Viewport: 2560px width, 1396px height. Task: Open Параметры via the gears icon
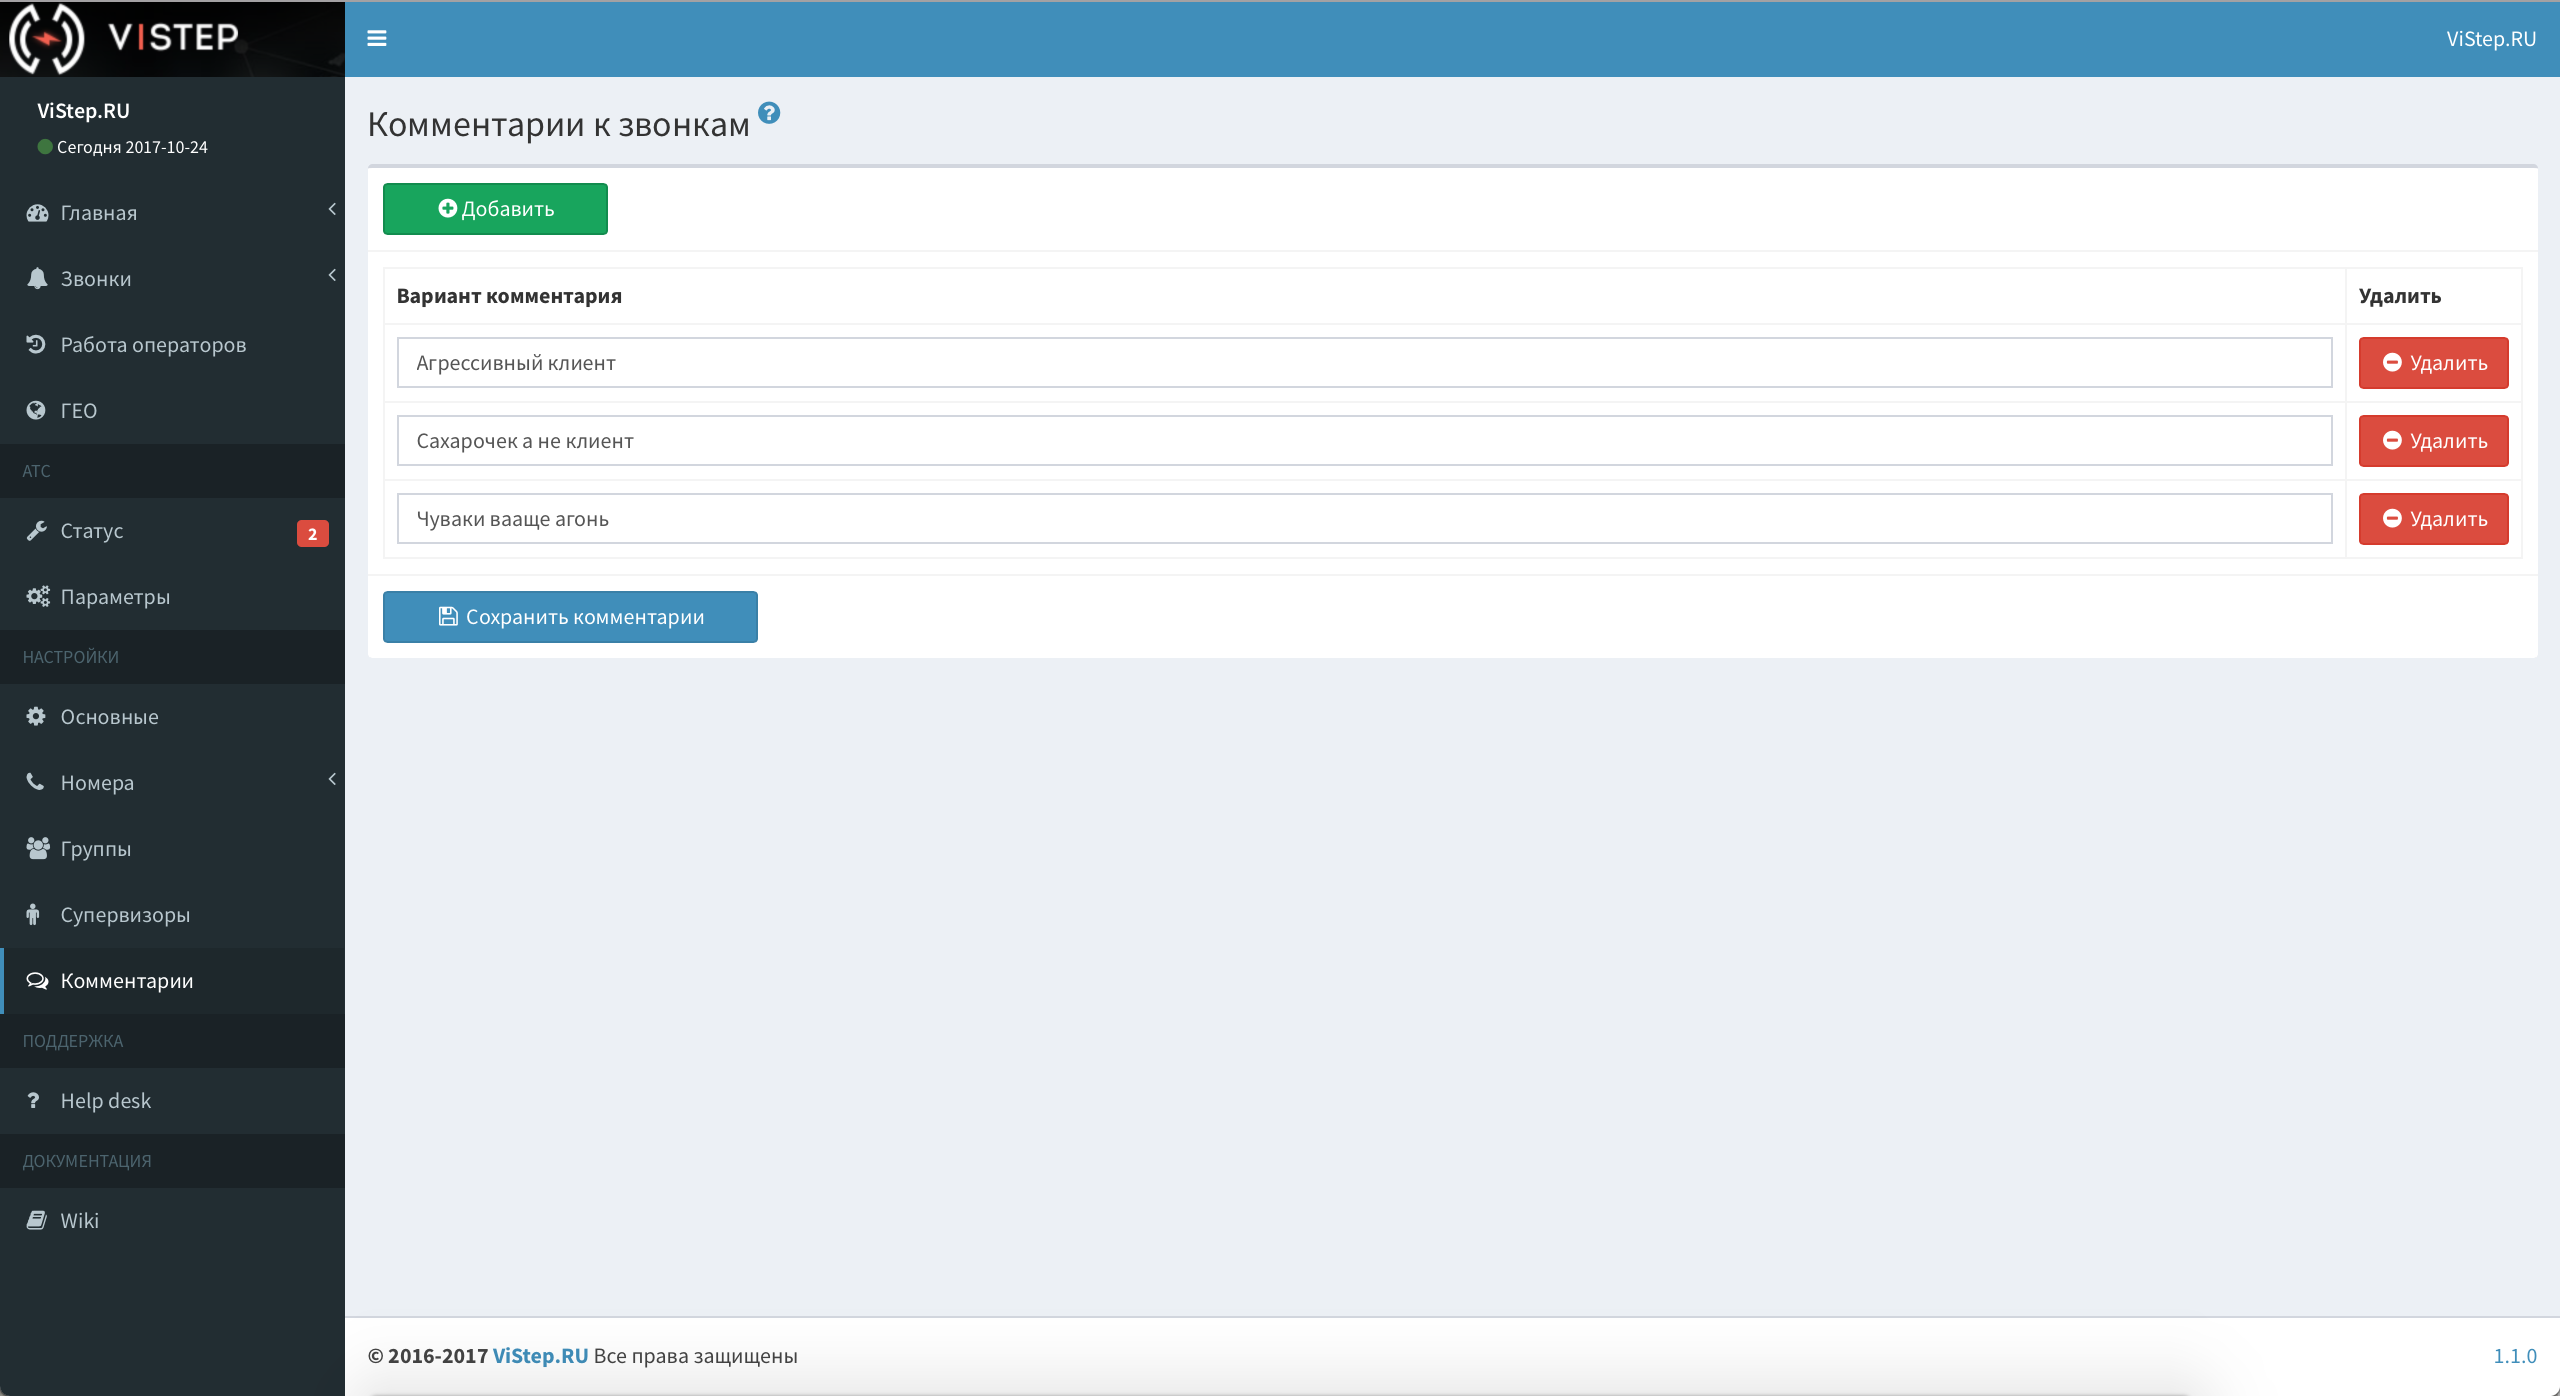36,596
